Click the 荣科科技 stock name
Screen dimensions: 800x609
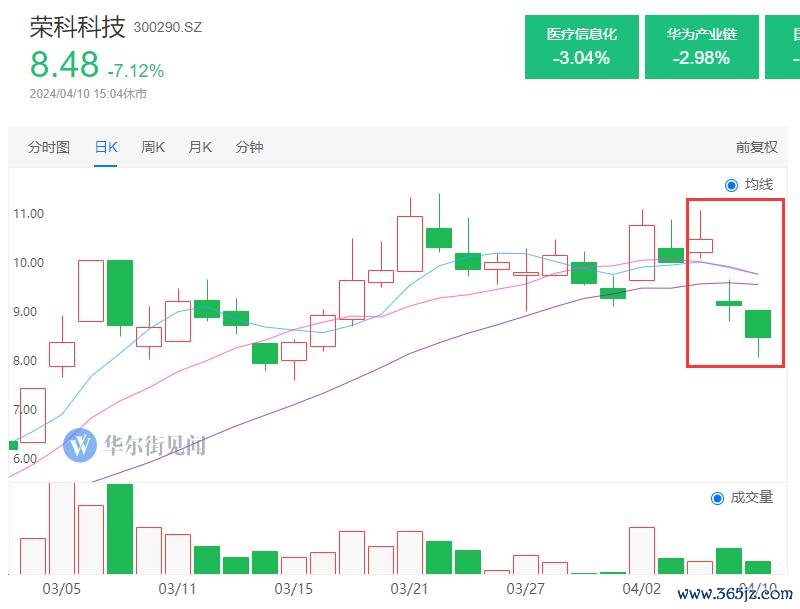pyautogui.click(x=78, y=26)
